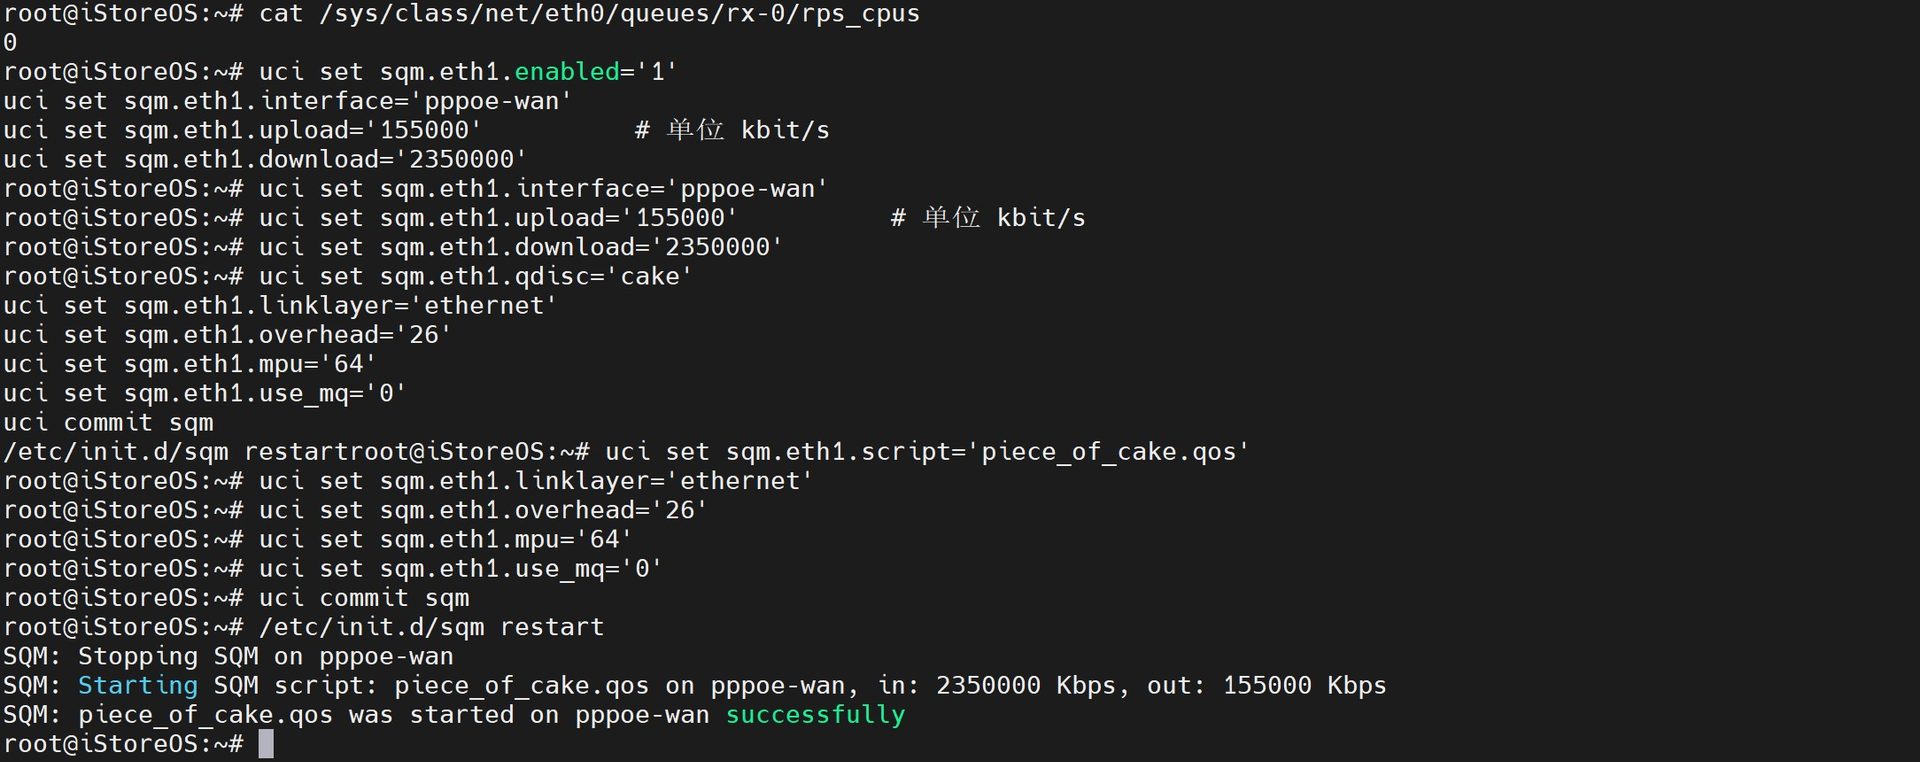
Task: Click 'Stopping SQM on pppoe-wan' message
Action: [x=266, y=657]
